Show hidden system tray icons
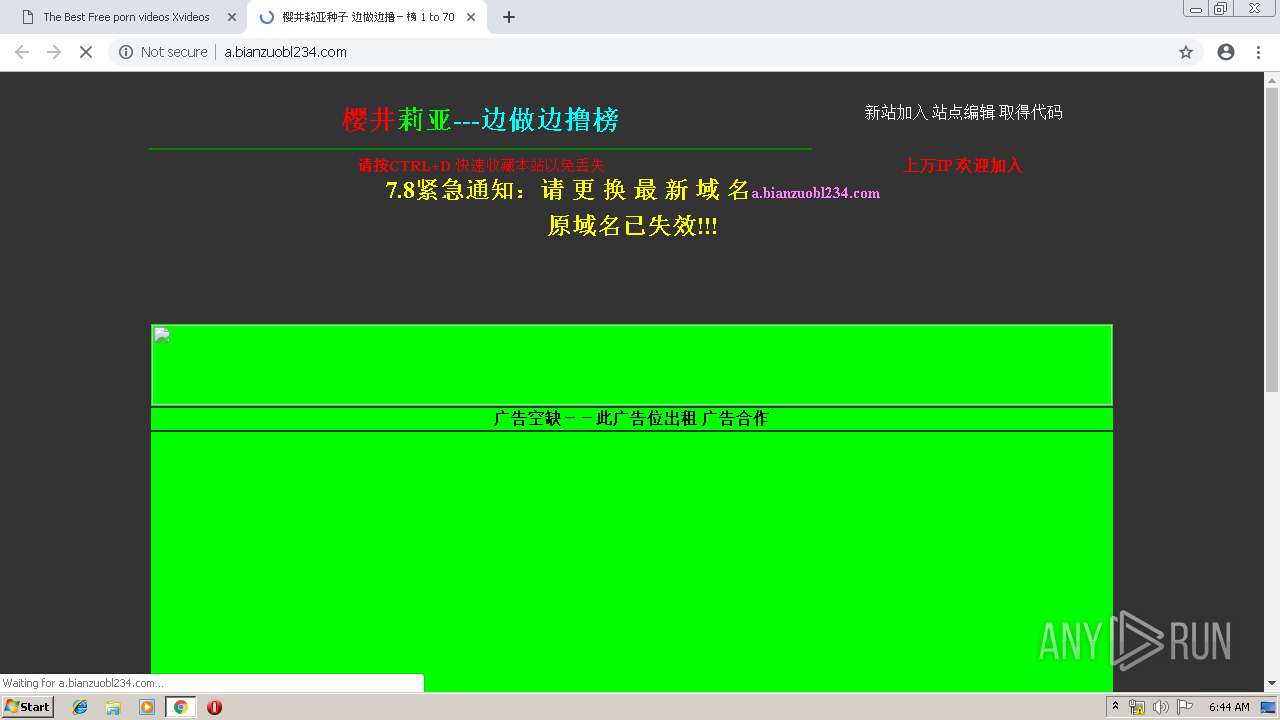The image size is (1280, 720). [1115, 707]
